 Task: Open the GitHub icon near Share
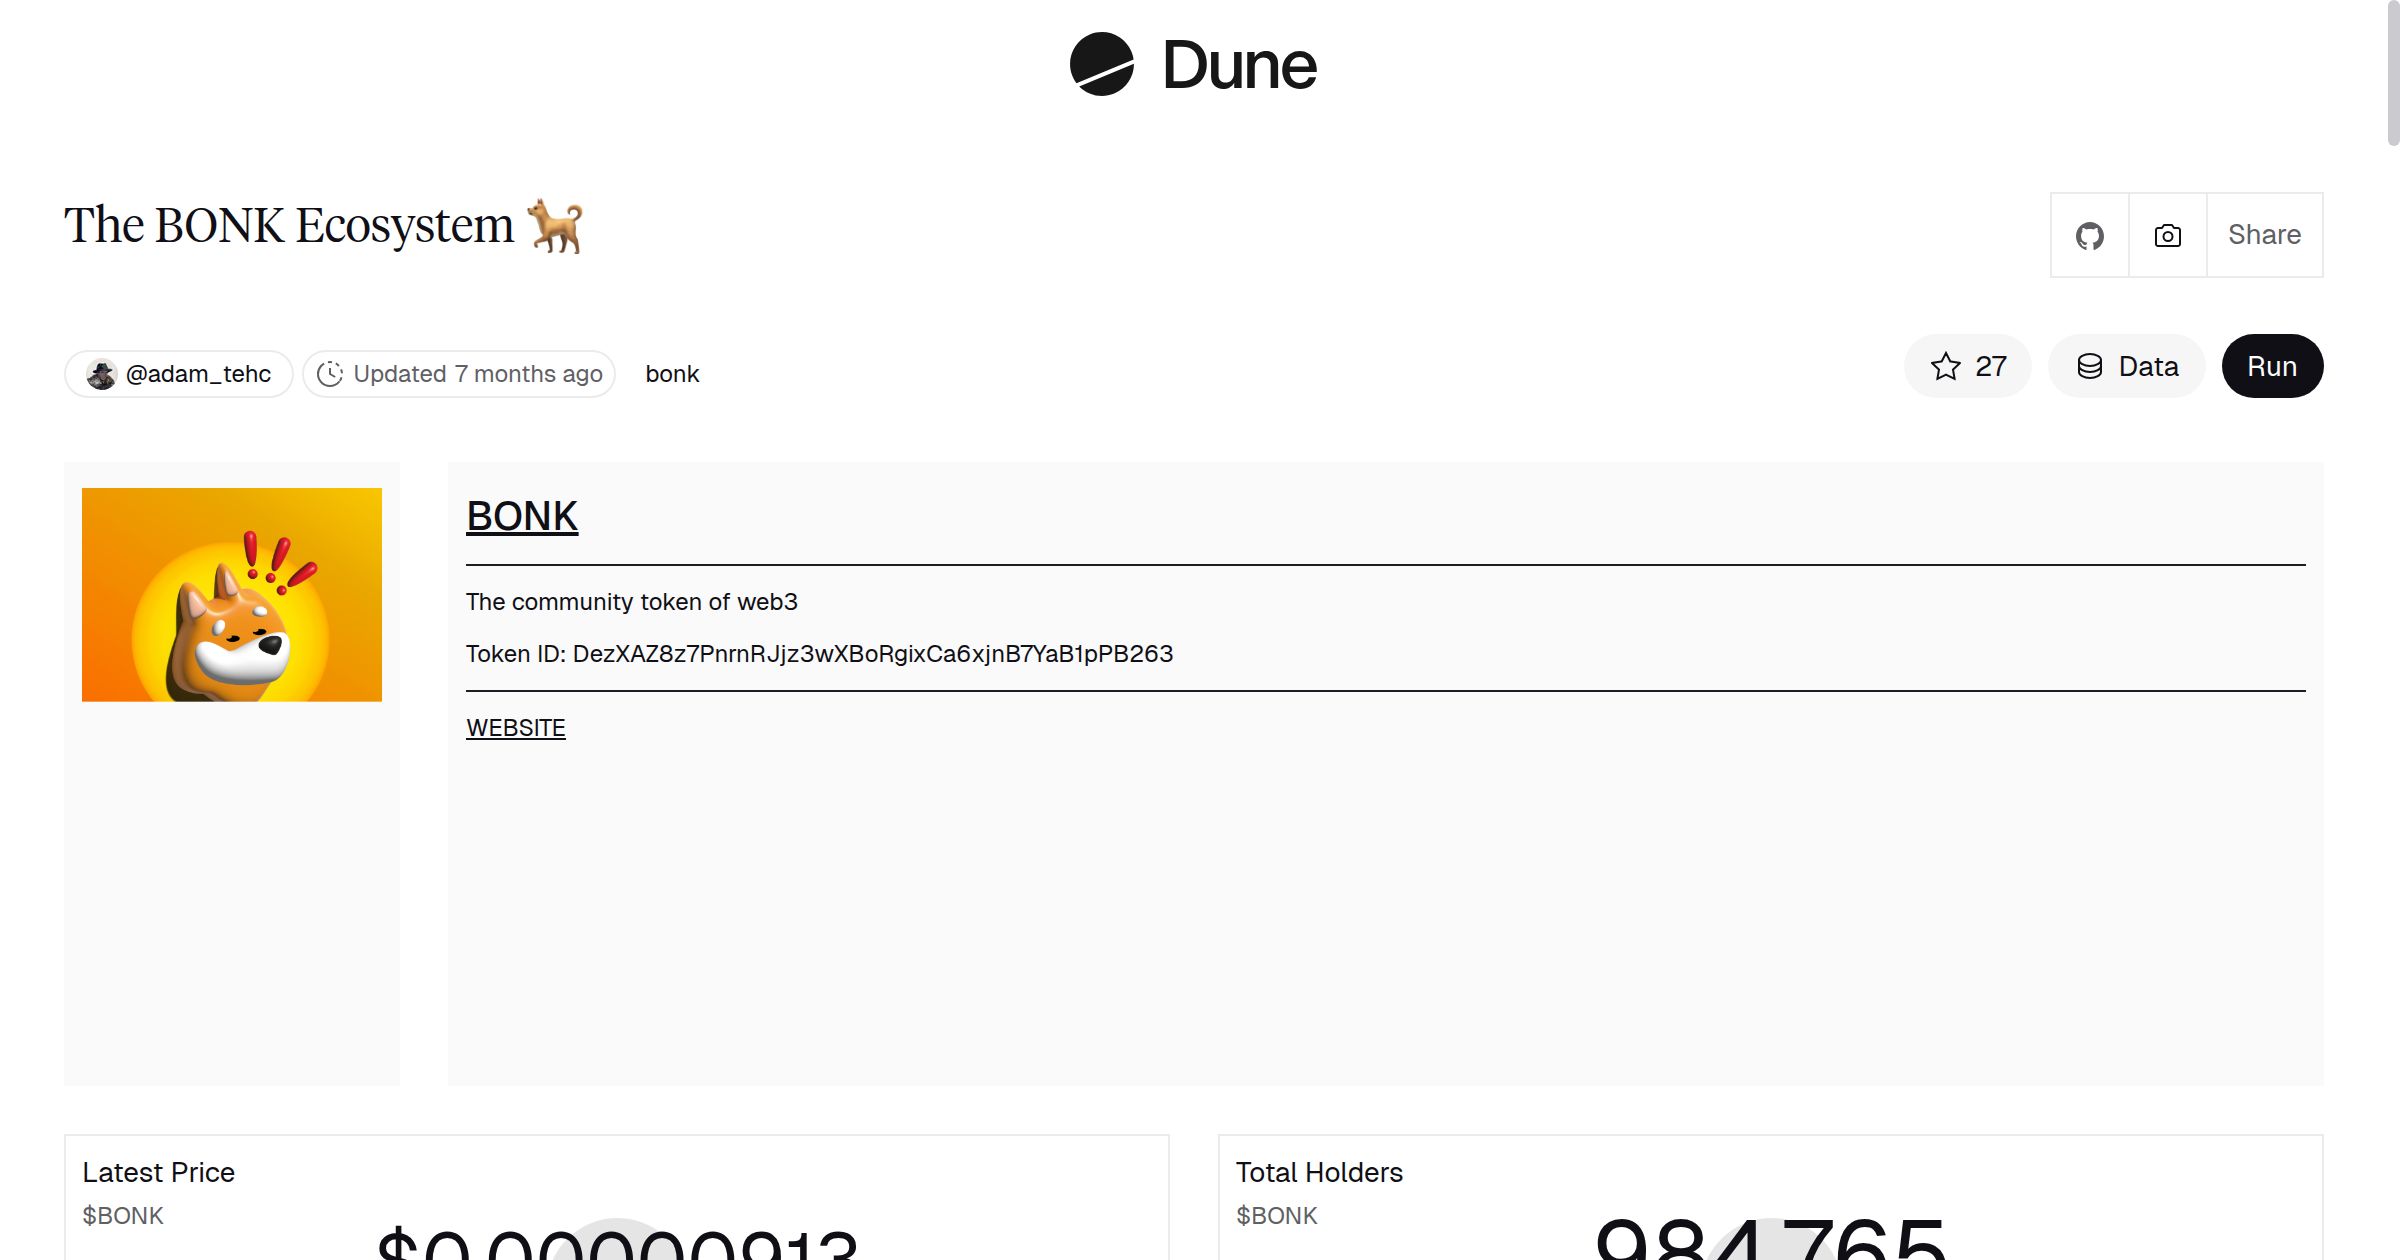point(2089,235)
